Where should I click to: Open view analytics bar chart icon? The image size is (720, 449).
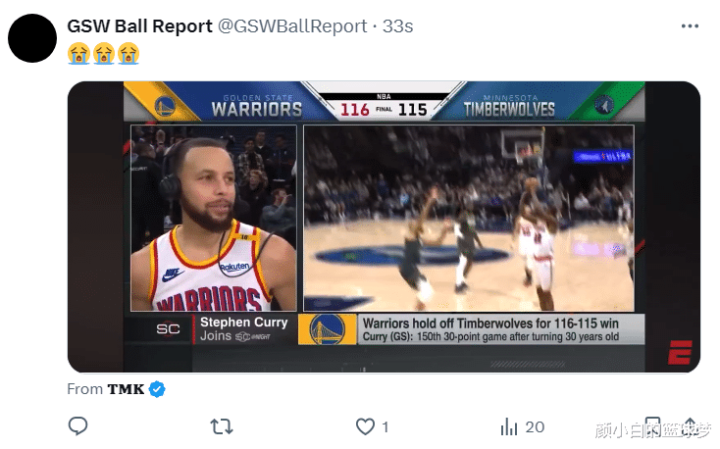pos(509,427)
